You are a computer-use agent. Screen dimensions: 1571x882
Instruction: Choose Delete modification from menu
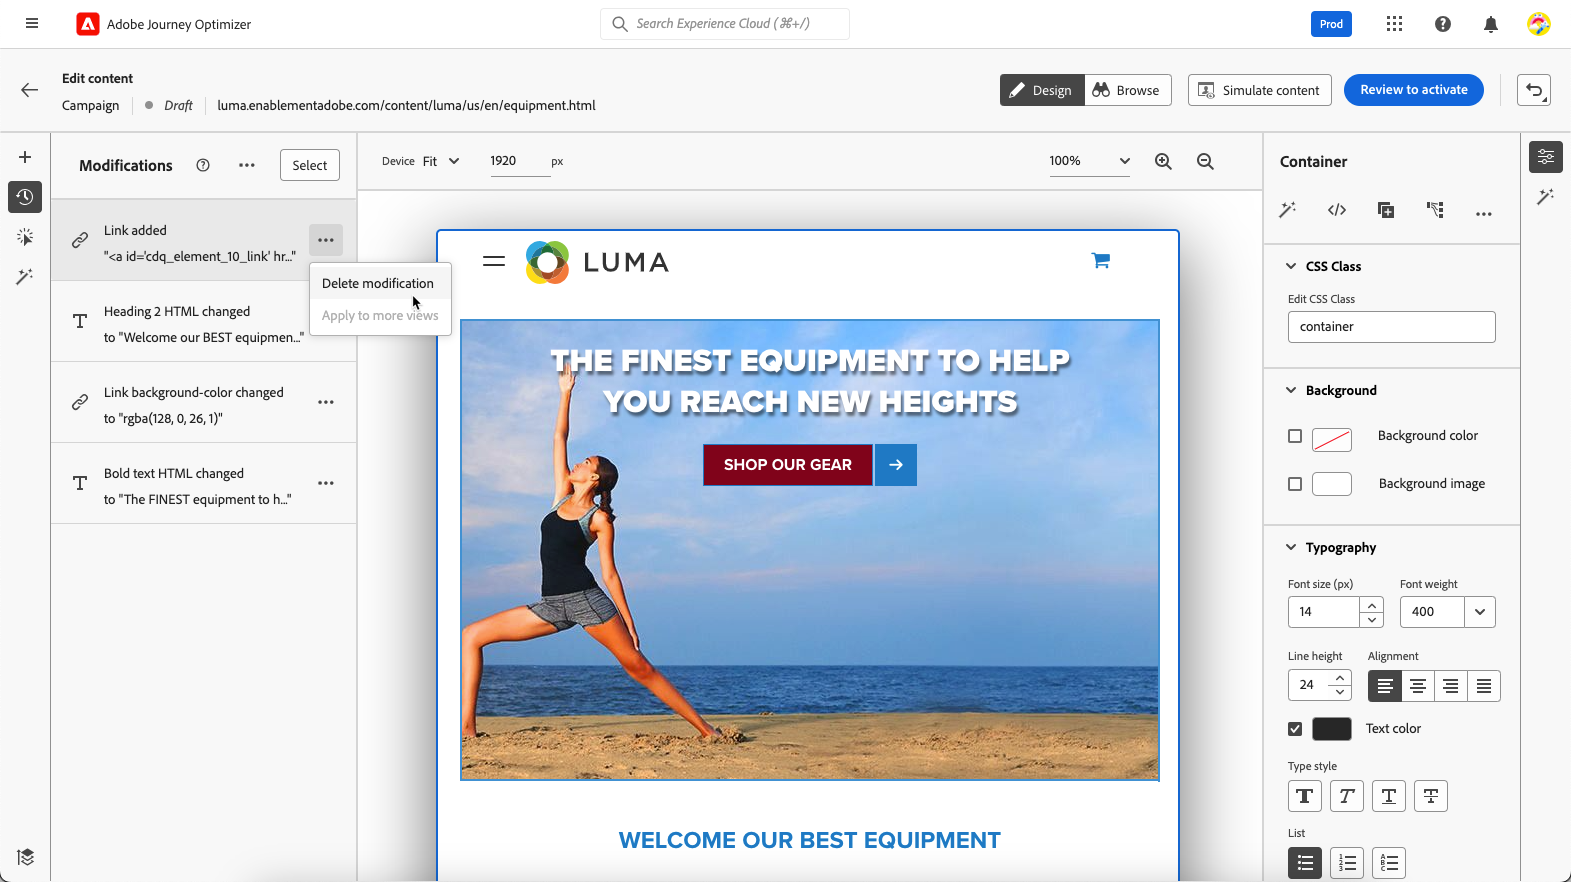[378, 283]
